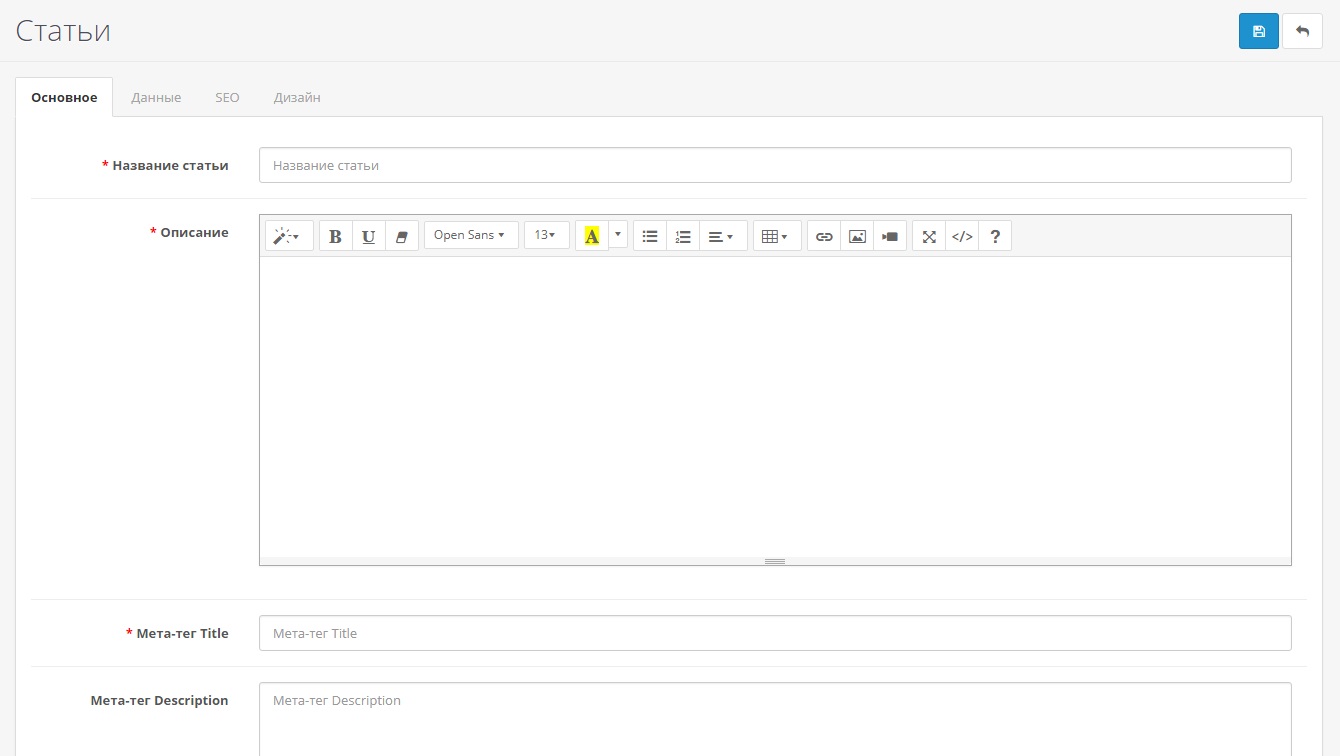The width and height of the screenshot is (1340, 756).
Task: Click the back arrow return button
Action: 1302,31
